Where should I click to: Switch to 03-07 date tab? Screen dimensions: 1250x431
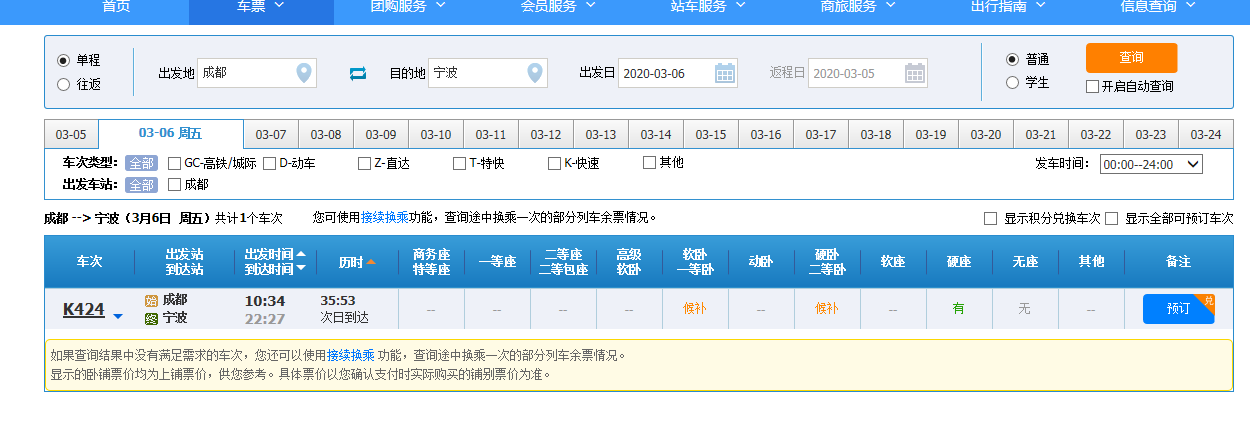tap(271, 134)
